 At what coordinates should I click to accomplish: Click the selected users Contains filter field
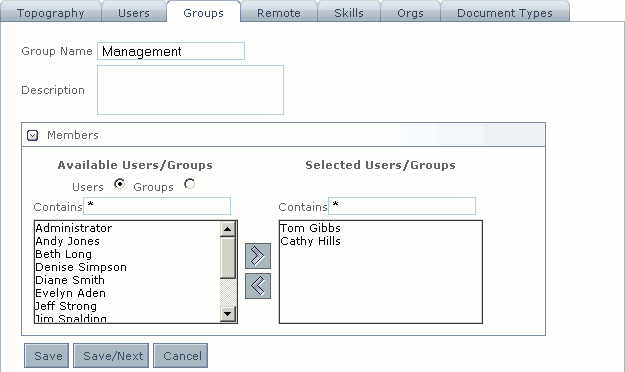click(x=402, y=206)
